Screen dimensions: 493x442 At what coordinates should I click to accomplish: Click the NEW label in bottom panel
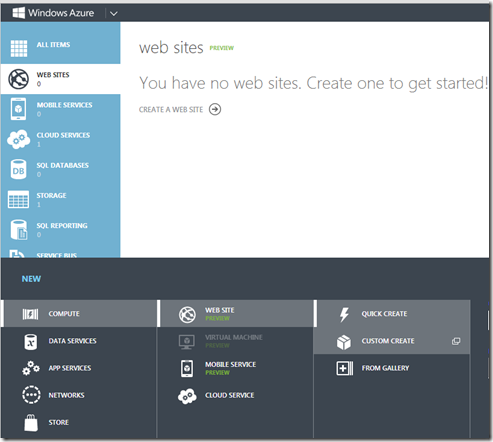pos(31,279)
